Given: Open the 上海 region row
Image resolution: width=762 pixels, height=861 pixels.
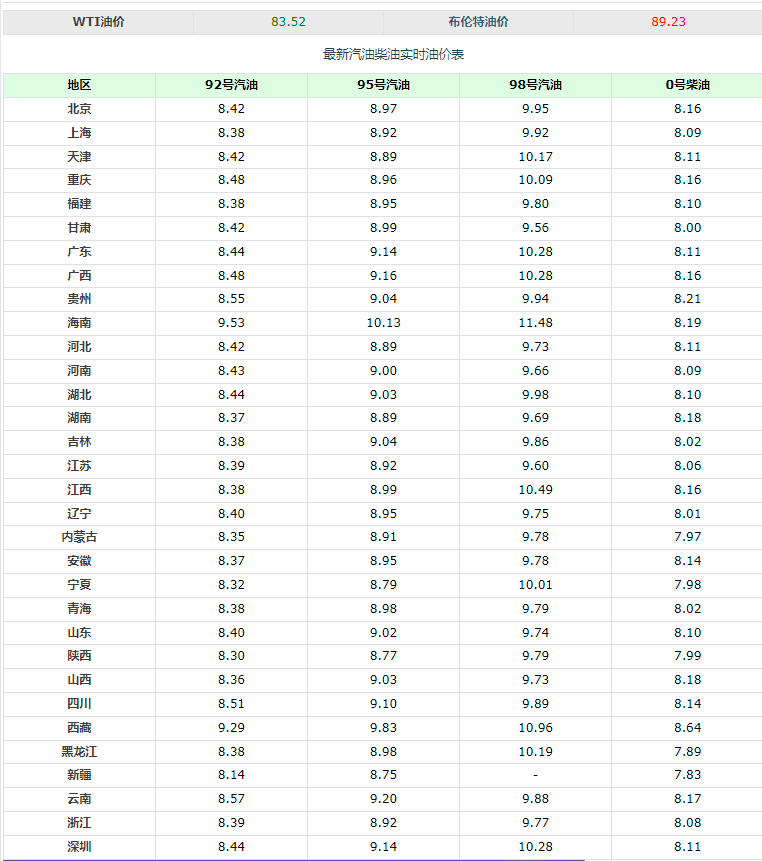Looking at the screenshot, I should coord(383,133).
